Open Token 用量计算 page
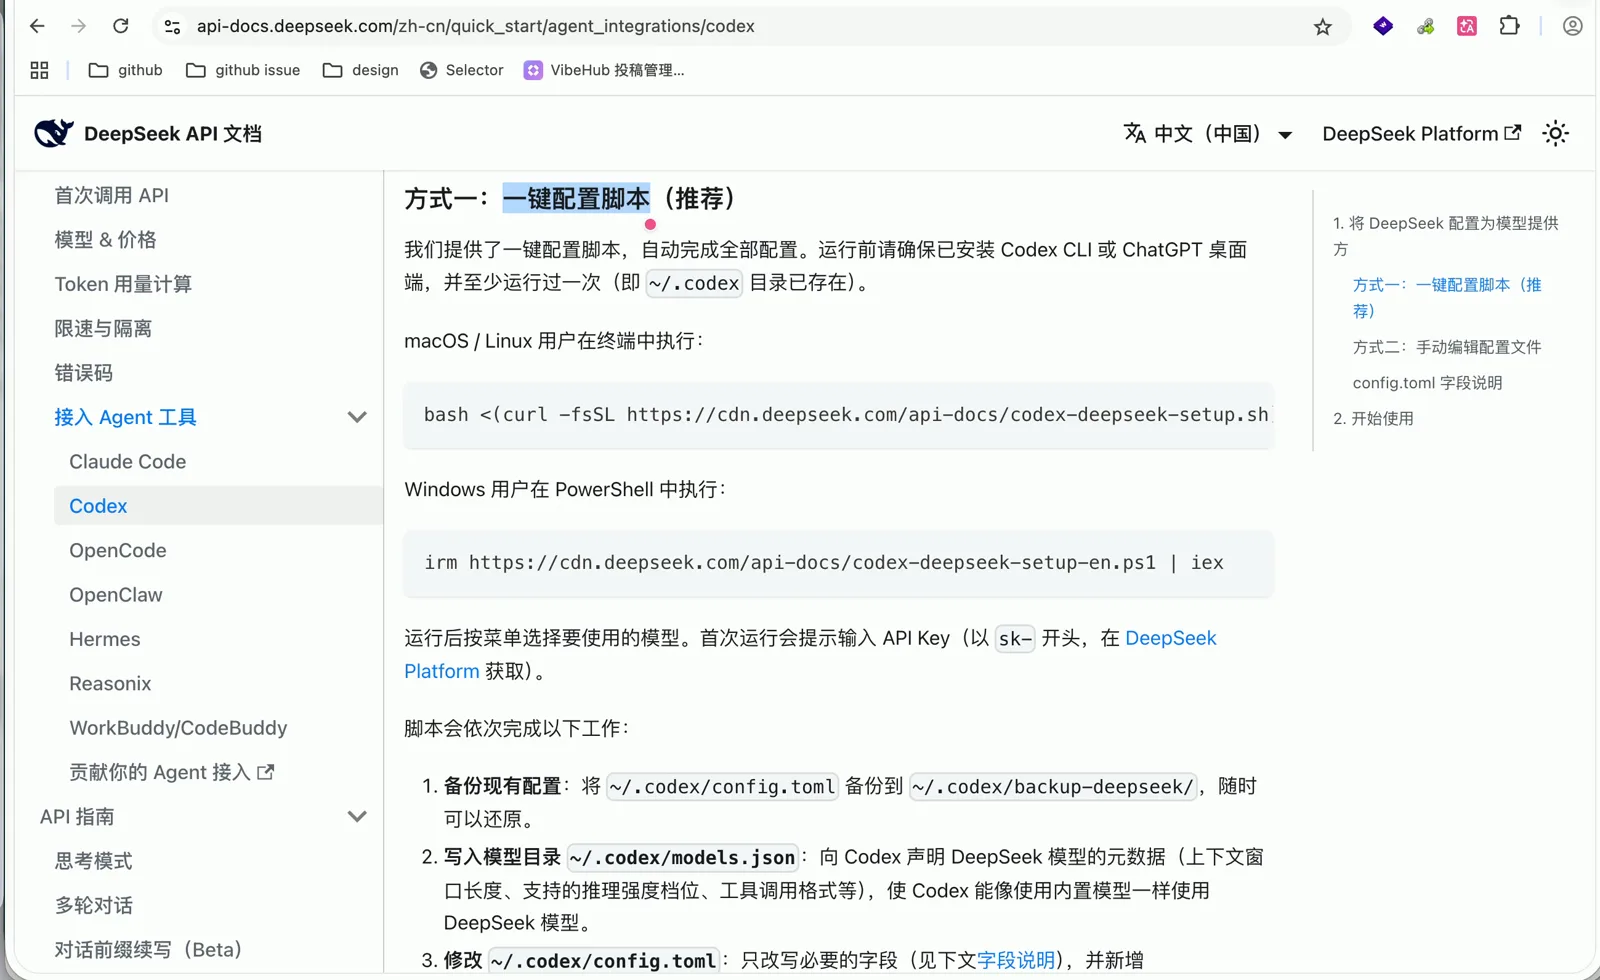 [123, 284]
